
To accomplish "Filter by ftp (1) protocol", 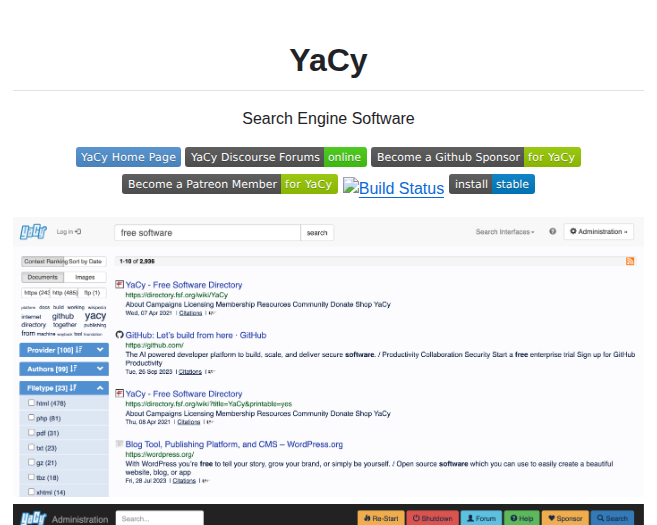I will (92, 292).
